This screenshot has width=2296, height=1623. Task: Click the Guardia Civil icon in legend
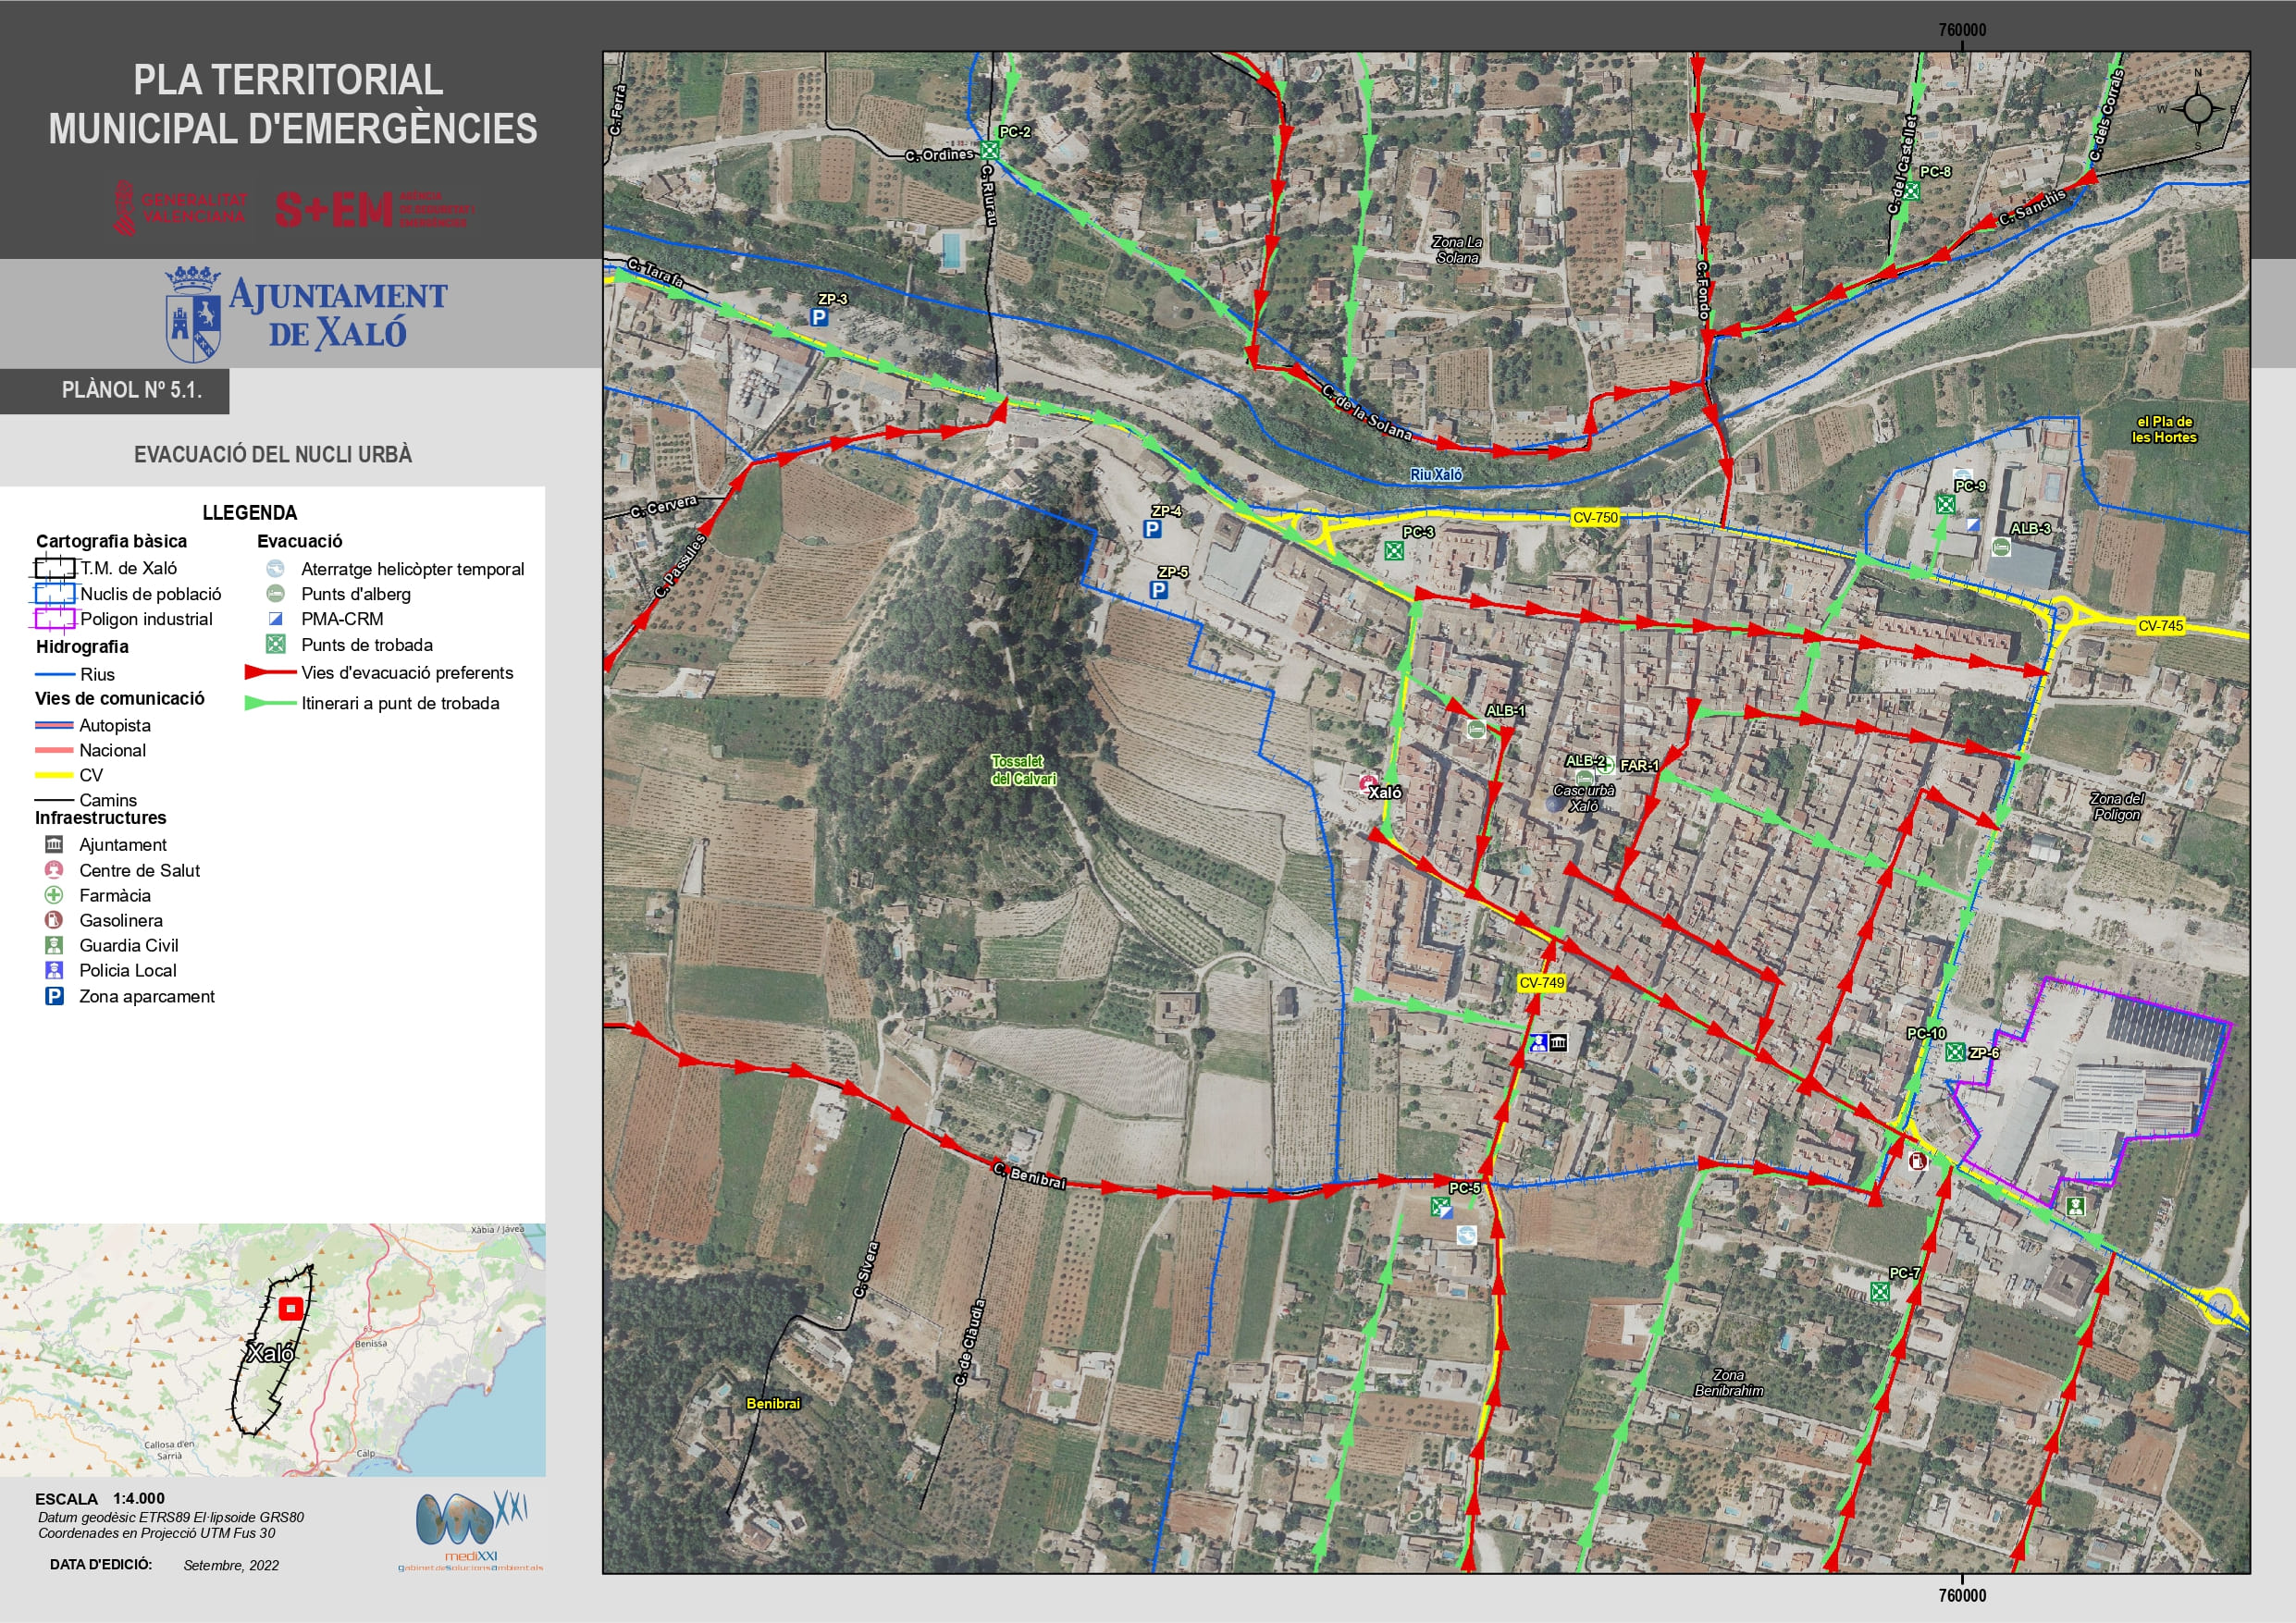[x=54, y=945]
